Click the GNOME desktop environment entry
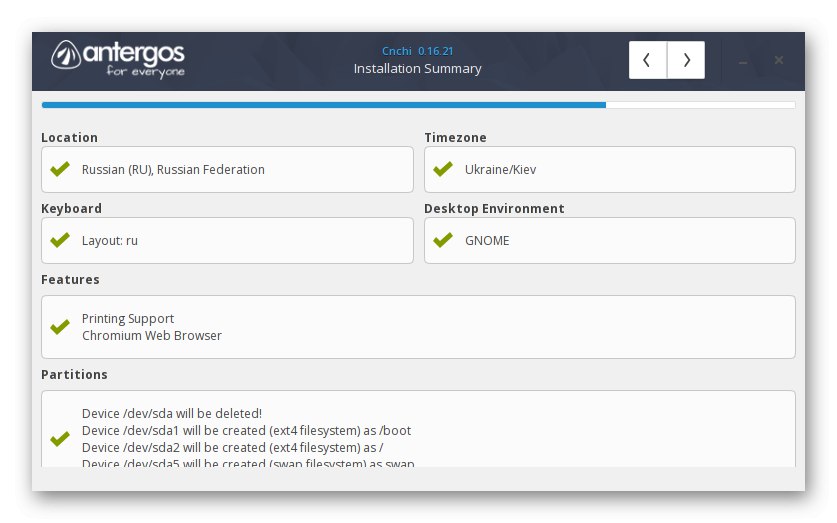This screenshot has height=523, width=837. [487, 241]
